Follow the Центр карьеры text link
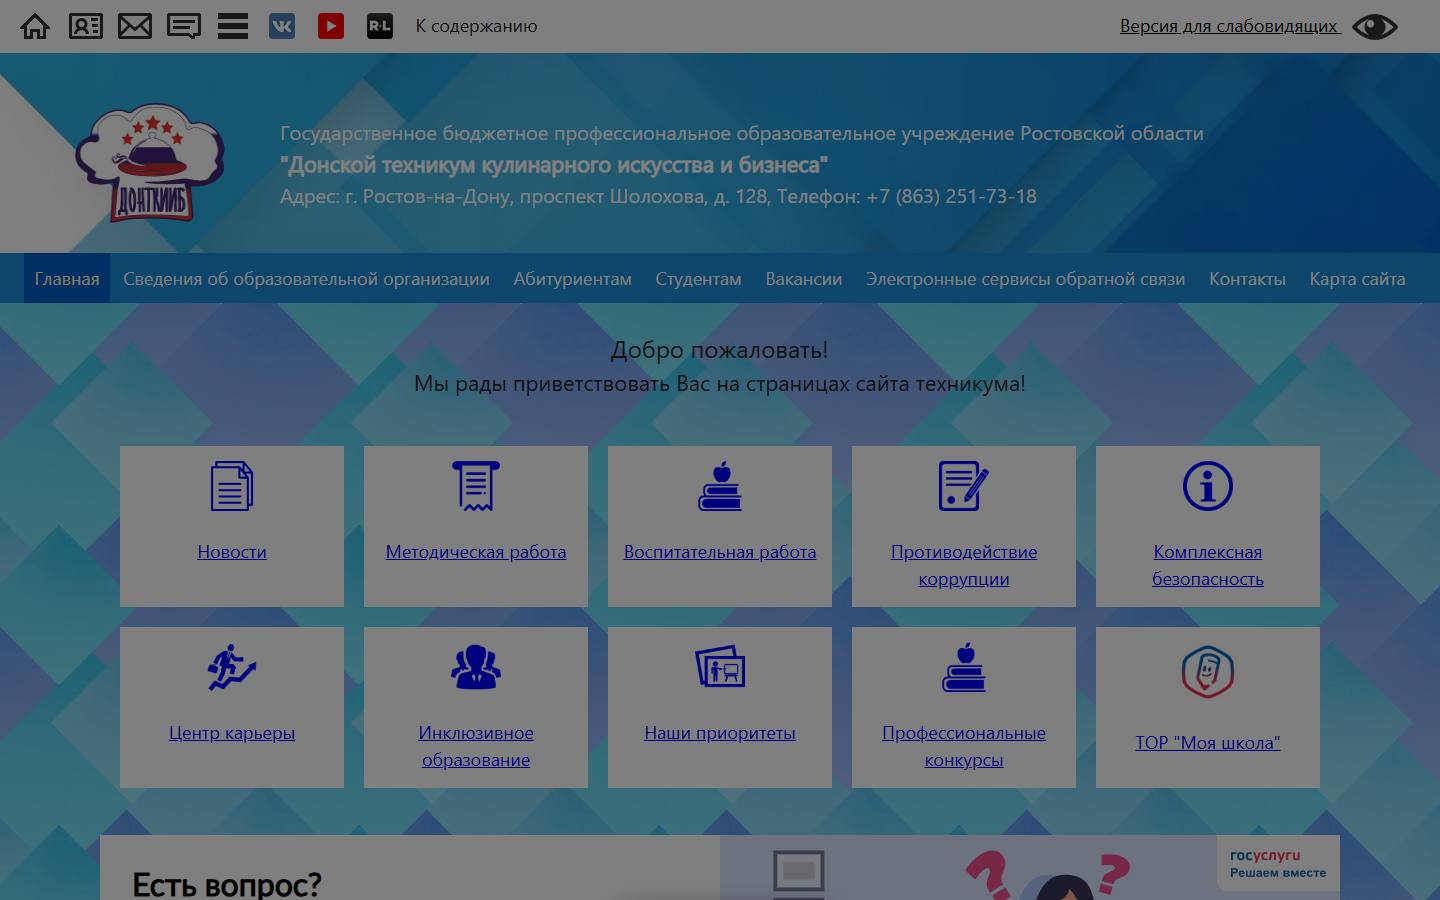 (x=232, y=733)
